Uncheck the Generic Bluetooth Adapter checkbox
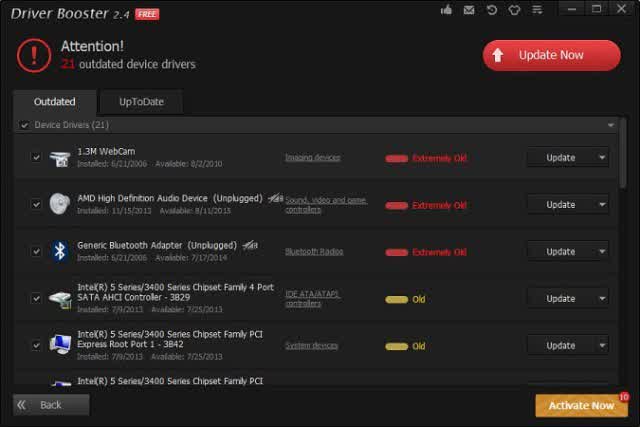The width and height of the screenshot is (640, 427). click(x=36, y=251)
